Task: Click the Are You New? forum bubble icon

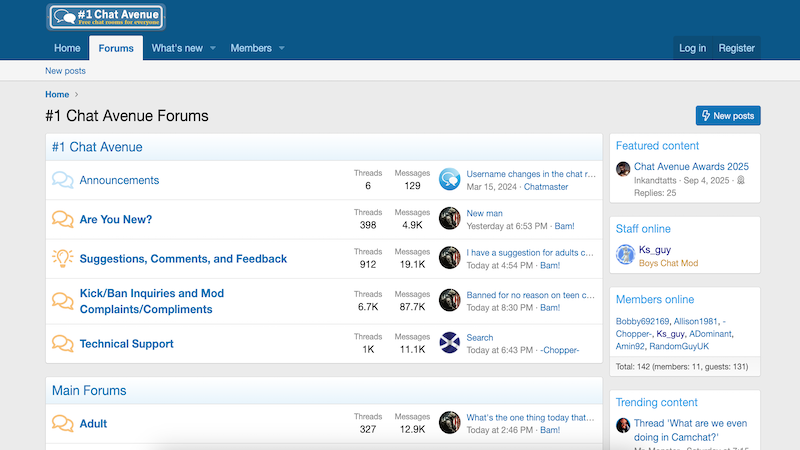Action: pyautogui.click(x=62, y=219)
